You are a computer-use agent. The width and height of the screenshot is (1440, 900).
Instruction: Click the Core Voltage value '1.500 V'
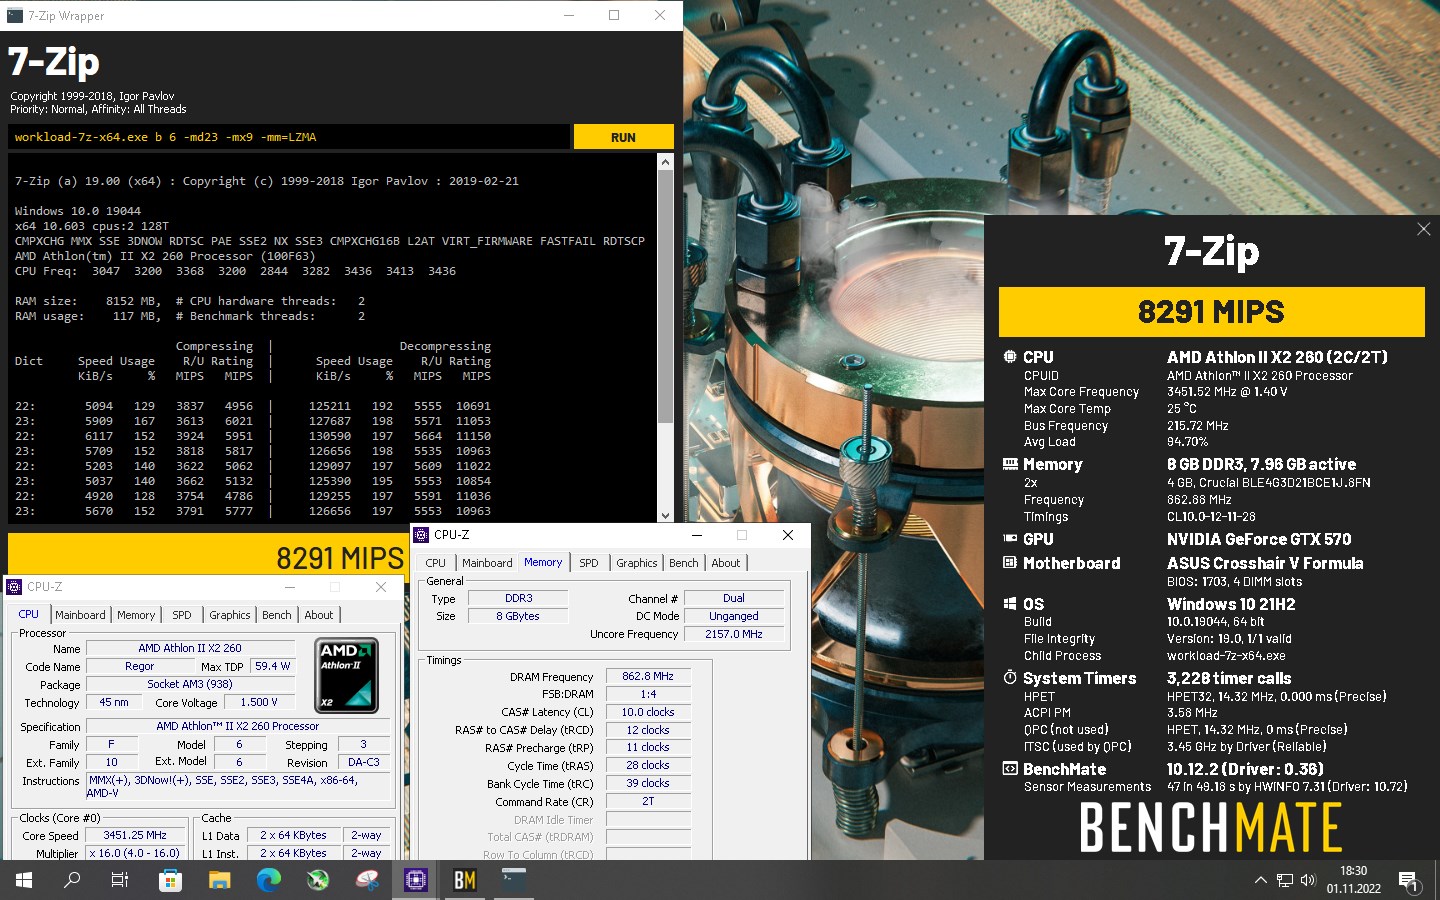tap(259, 702)
